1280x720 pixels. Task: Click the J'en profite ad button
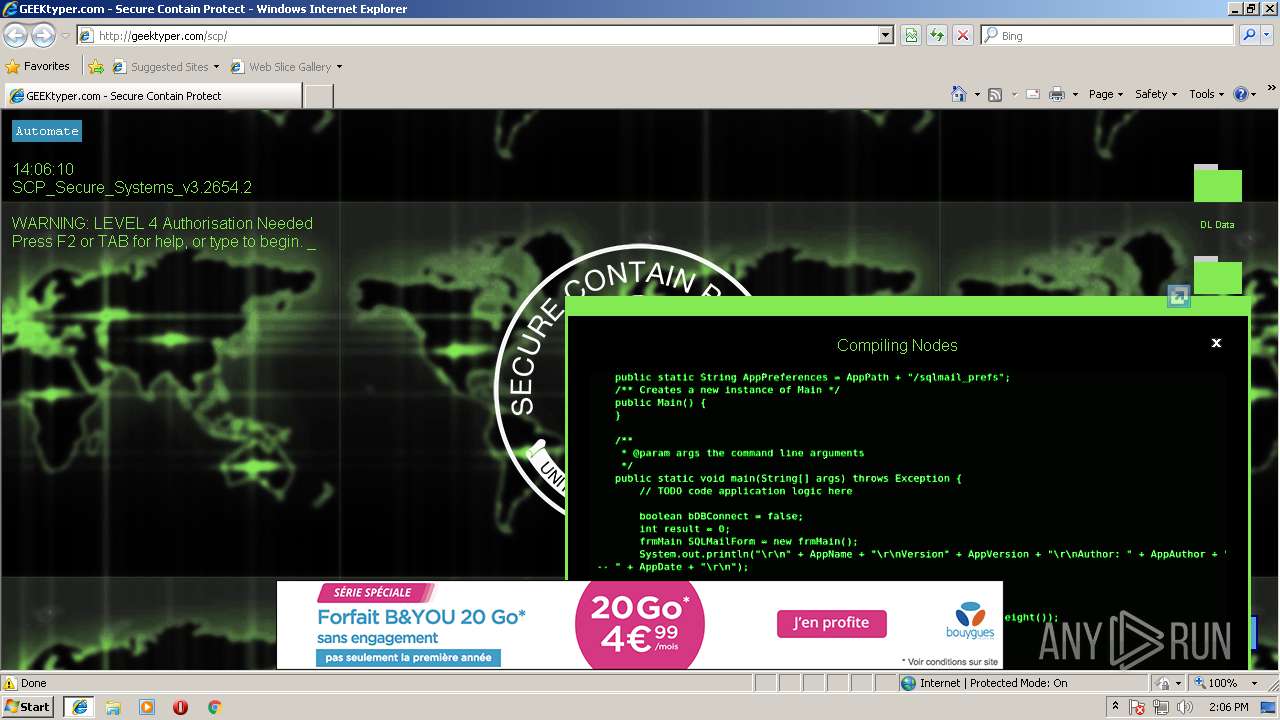tap(831, 623)
